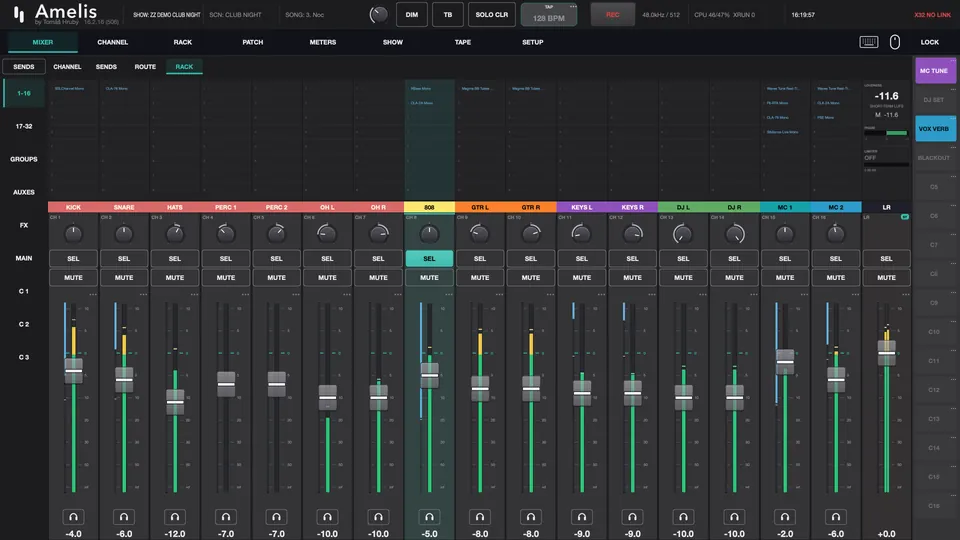The height and width of the screenshot is (540, 960).
Task: Trigger the MC TUNE macro button
Action: tap(935, 70)
